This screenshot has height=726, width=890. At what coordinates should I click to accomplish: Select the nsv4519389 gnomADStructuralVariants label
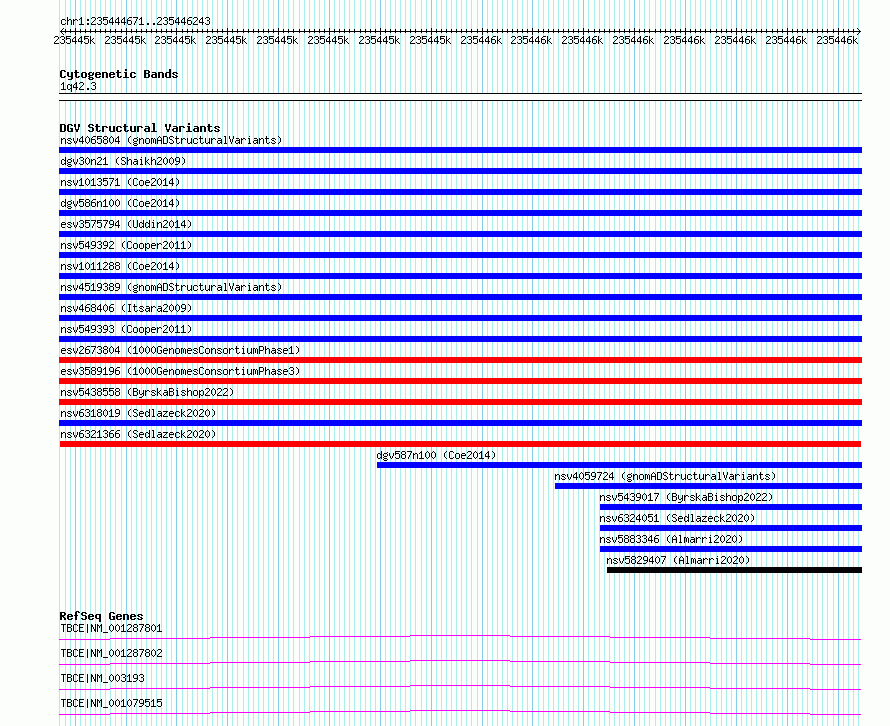point(171,287)
